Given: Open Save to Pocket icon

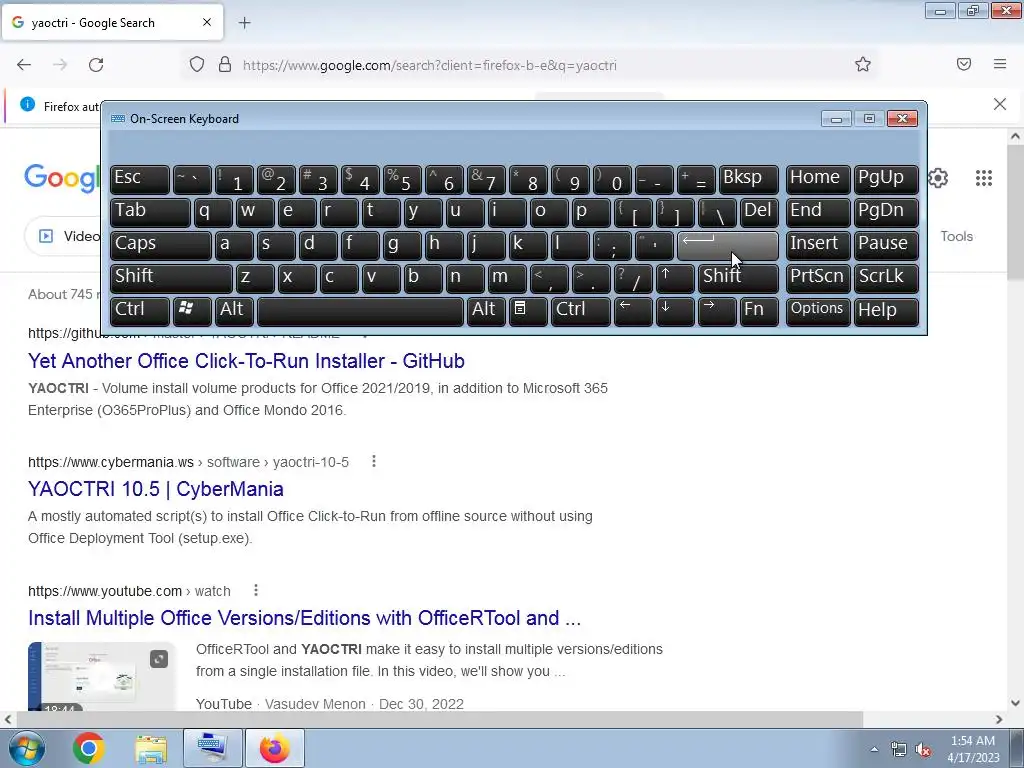Looking at the screenshot, I should click(963, 64).
